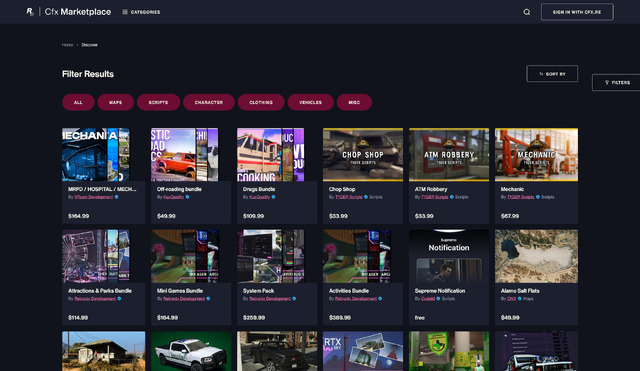Click the free price label
This screenshot has height=371, width=640.
point(420,318)
